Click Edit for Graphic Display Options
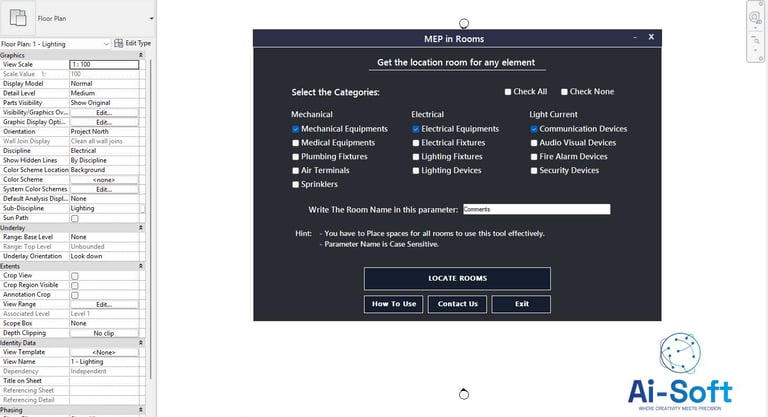Screen dimensions: 768x417 (104, 122)
